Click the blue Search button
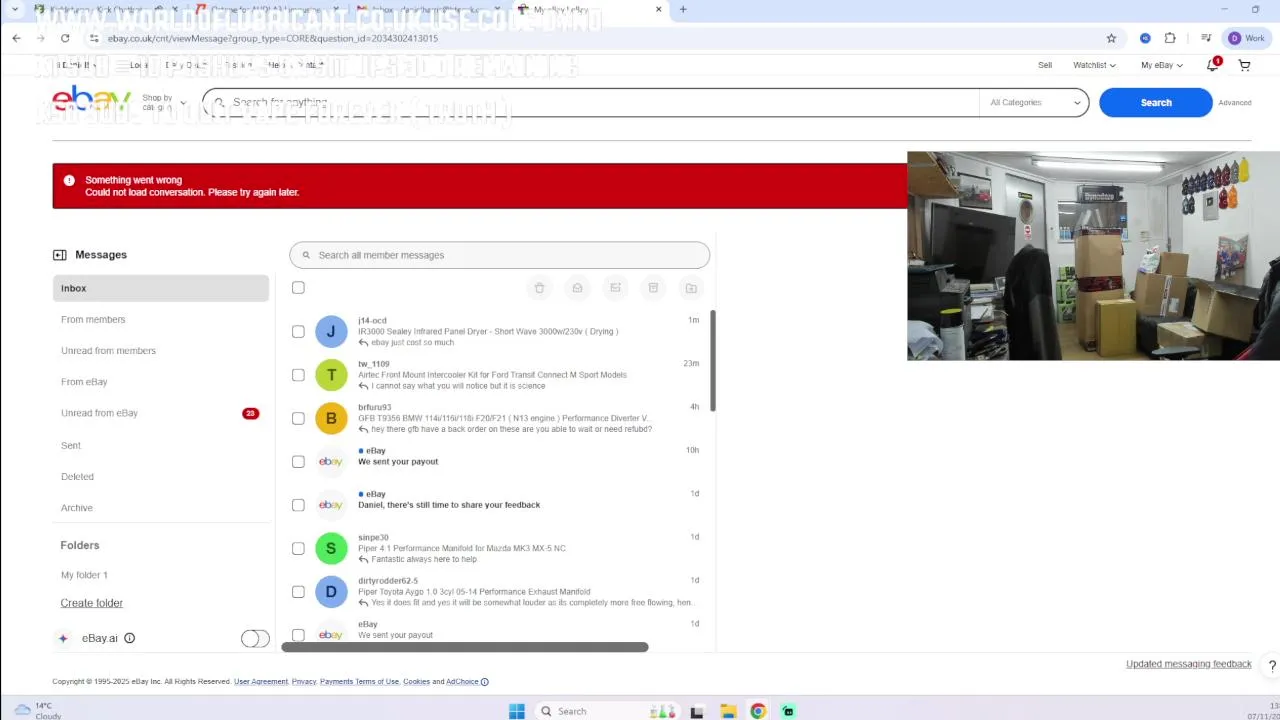Viewport: 1280px width, 720px height. [x=1156, y=102]
